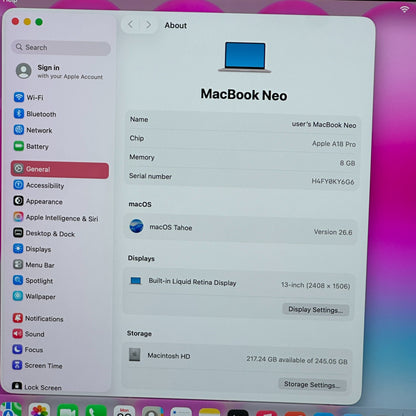Click the serial number H4FY8KY6G6

333,181
